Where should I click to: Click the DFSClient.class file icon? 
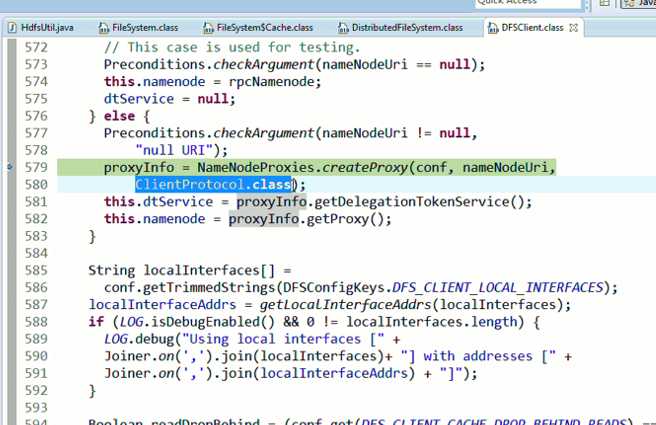[493, 28]
